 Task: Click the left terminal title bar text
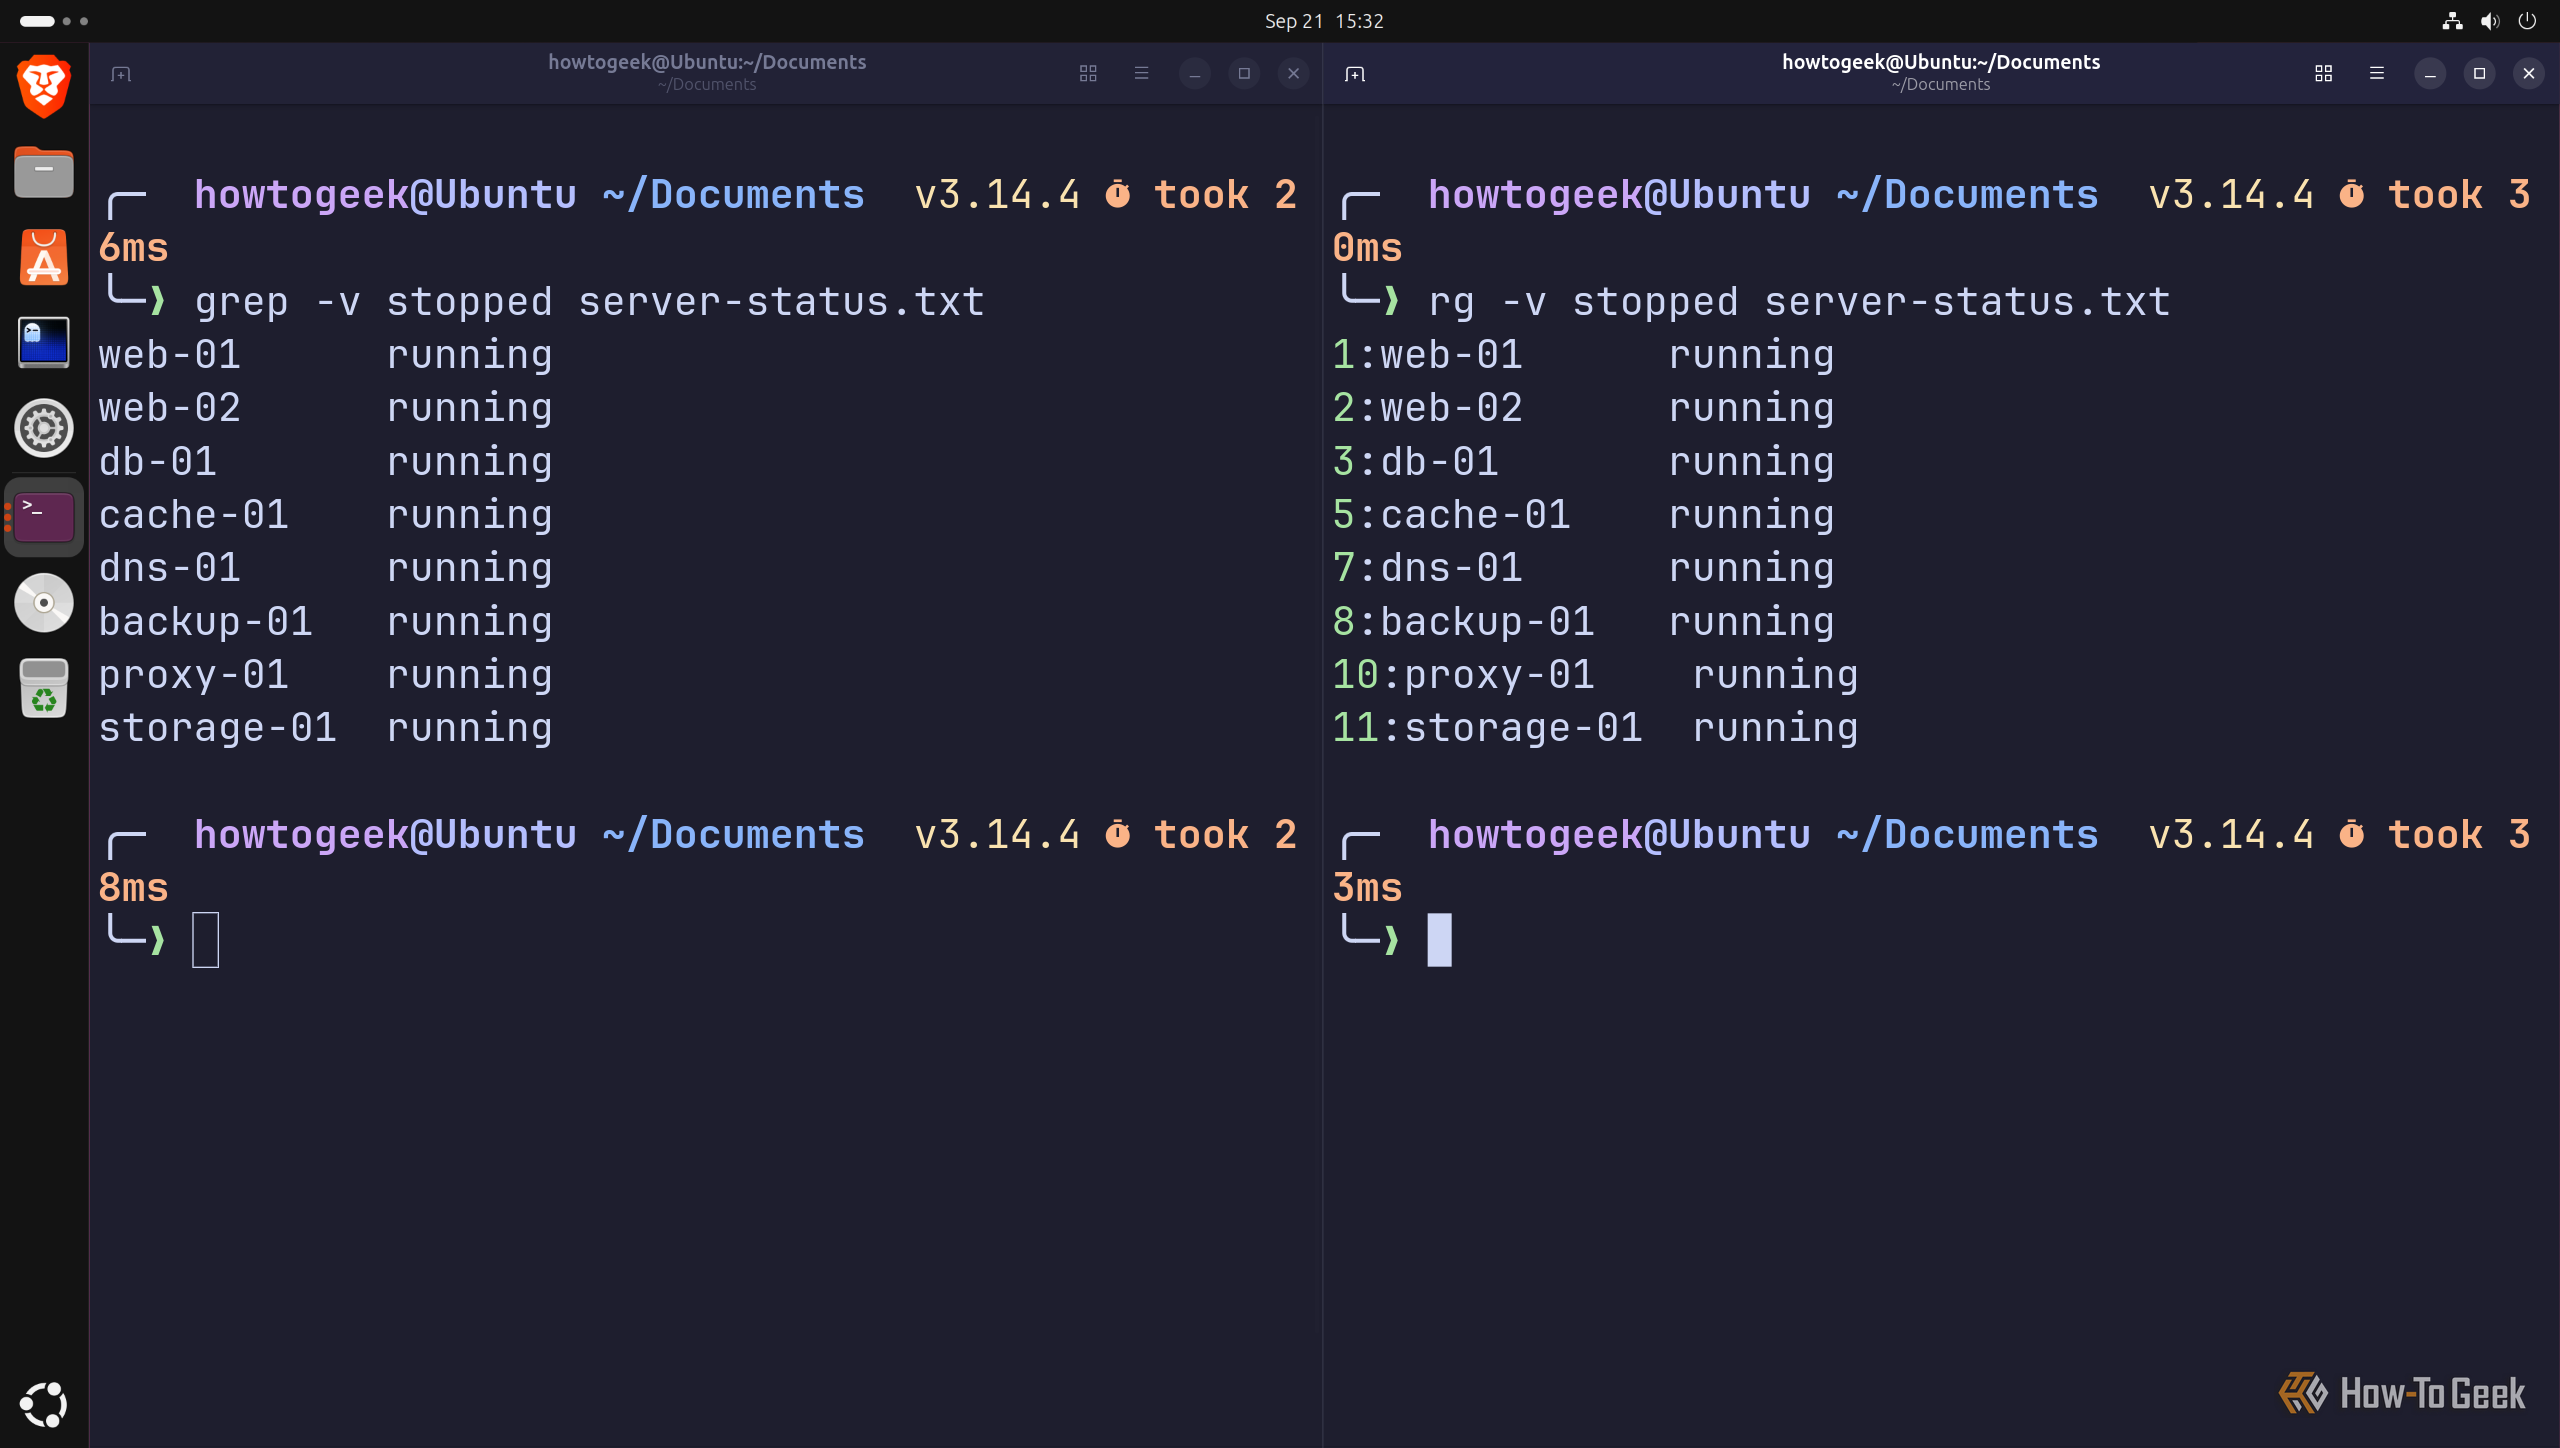click(707, 62)
